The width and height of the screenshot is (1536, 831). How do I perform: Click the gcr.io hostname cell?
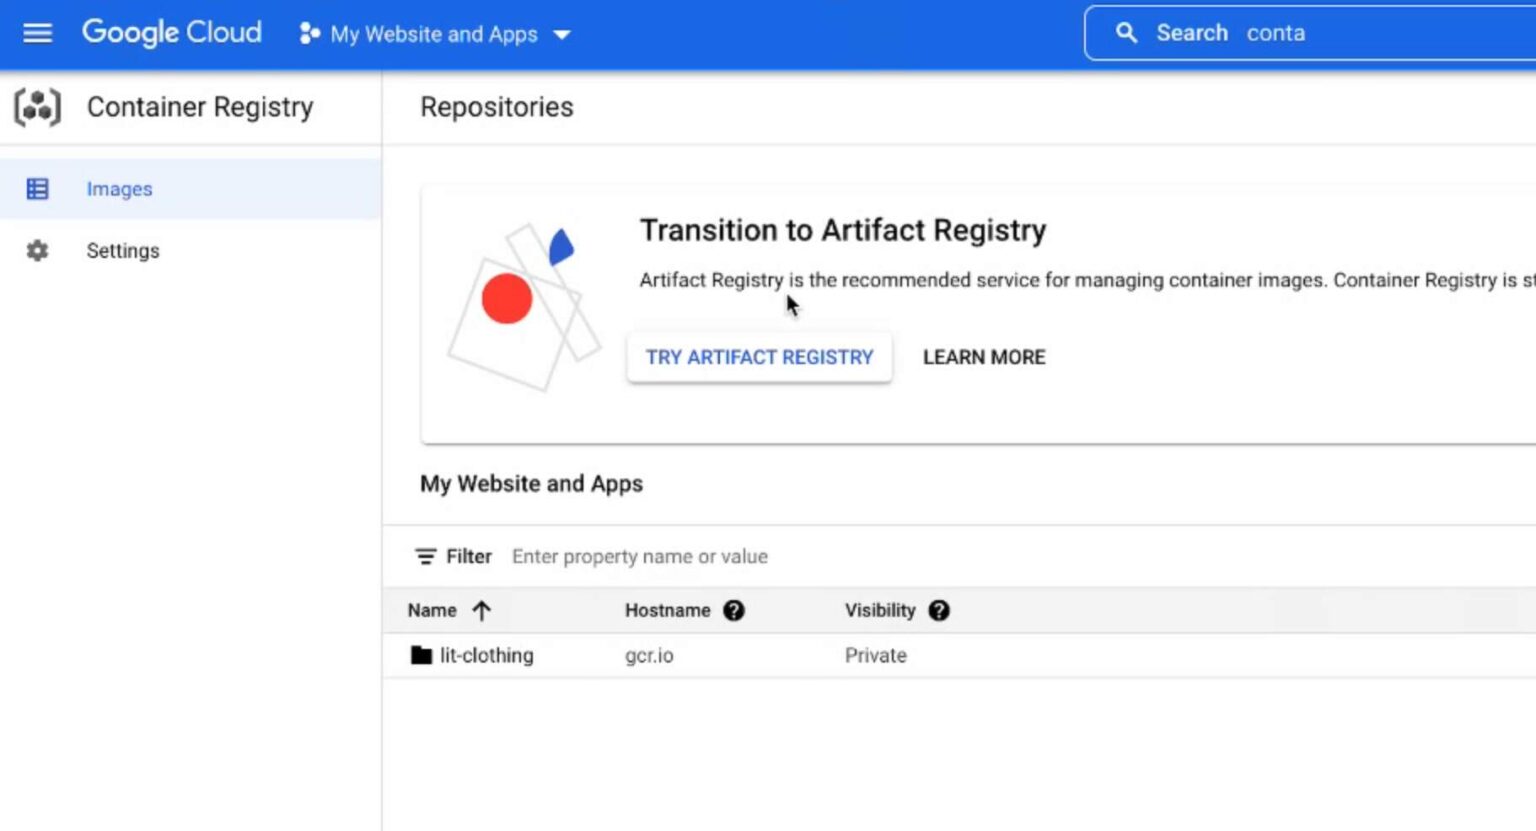pyautogui.click(x=649, y=655)
